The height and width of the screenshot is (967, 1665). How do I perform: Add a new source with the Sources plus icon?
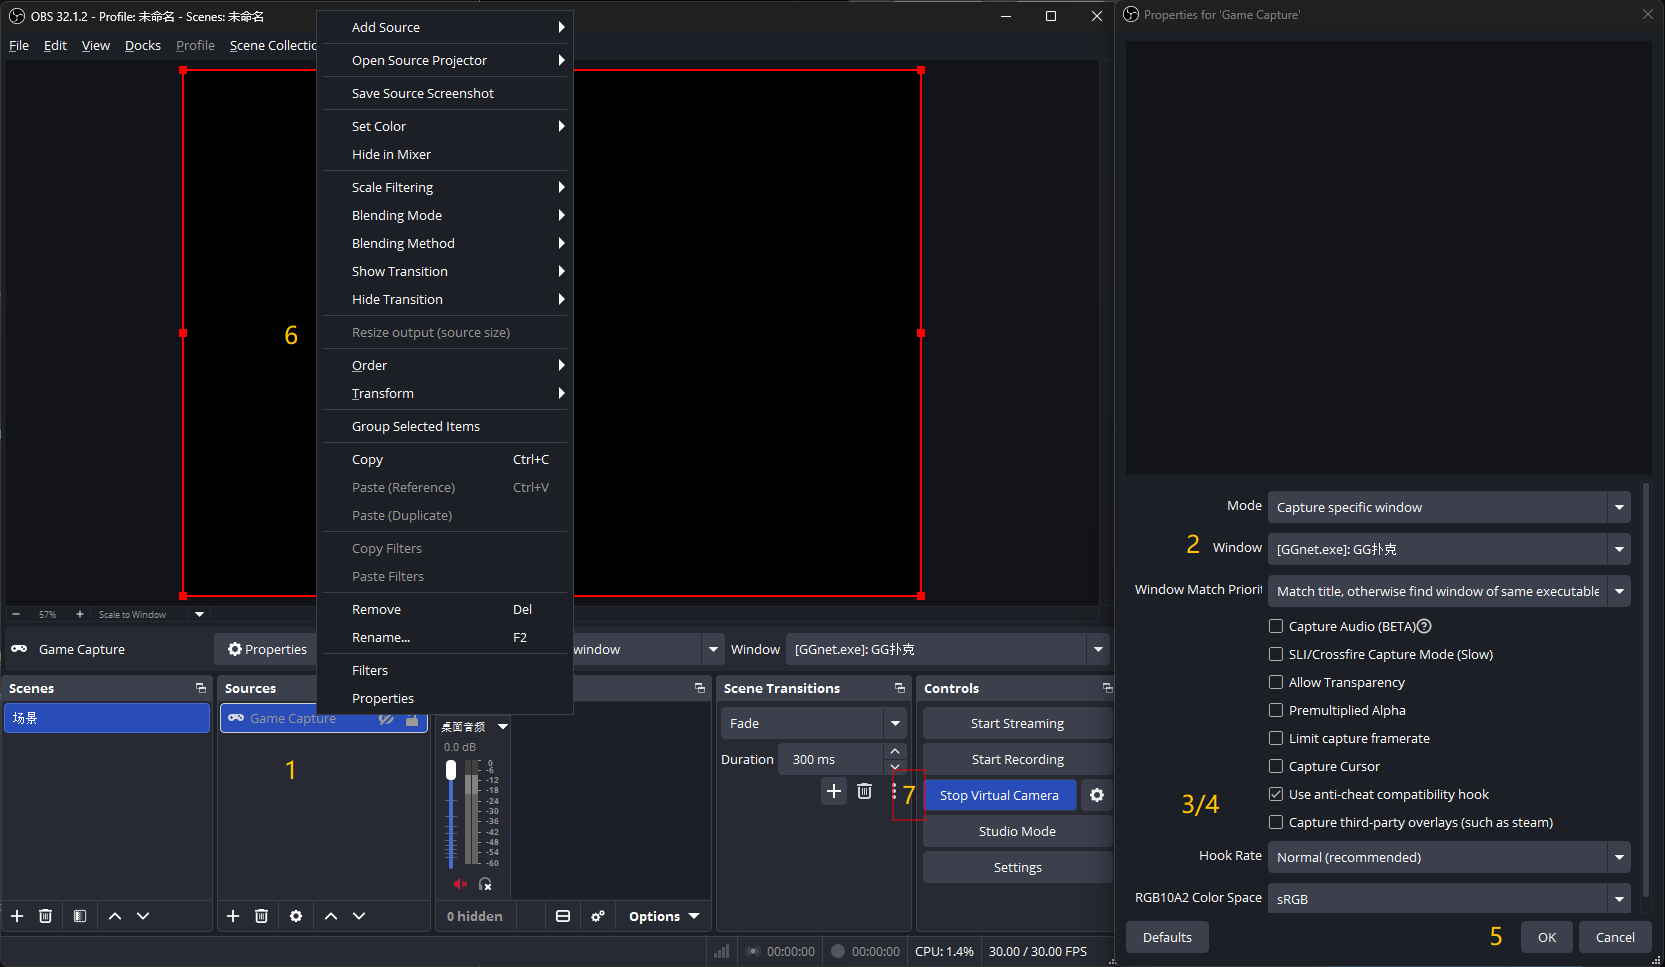(233, 916)
